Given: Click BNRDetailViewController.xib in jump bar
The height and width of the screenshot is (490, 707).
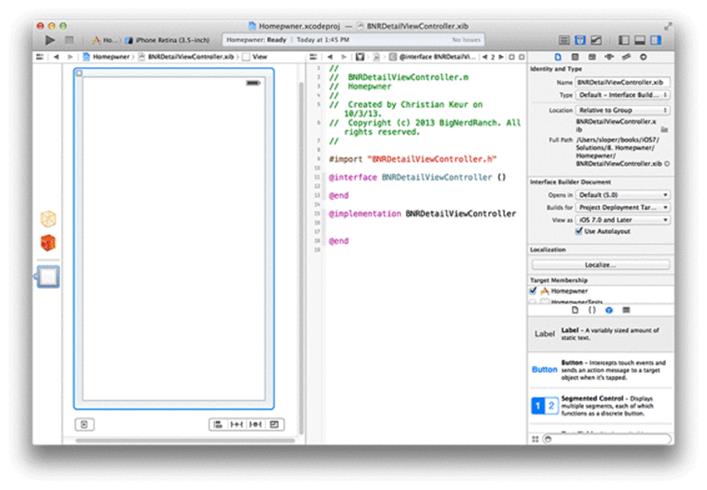Looking at the screenshot, I should [x=186, y=57].
